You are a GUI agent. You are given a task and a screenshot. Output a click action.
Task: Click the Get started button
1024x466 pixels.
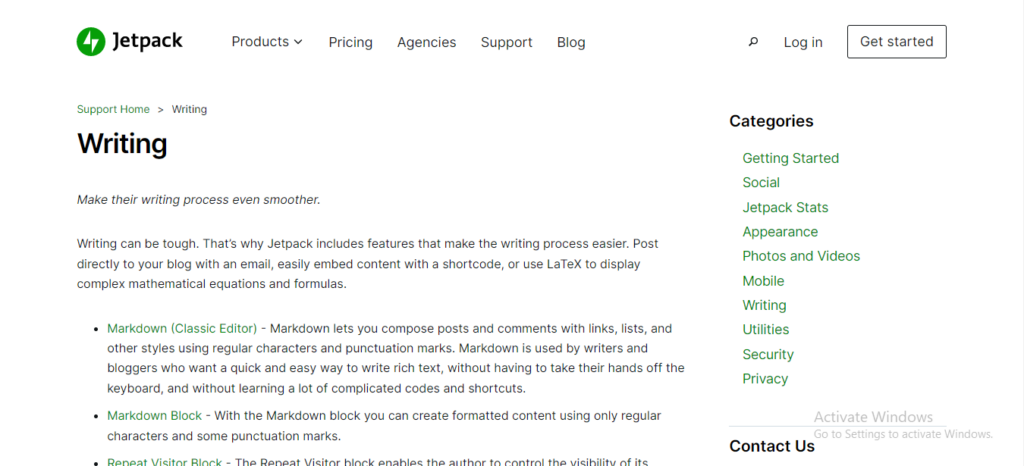(897, 42)
